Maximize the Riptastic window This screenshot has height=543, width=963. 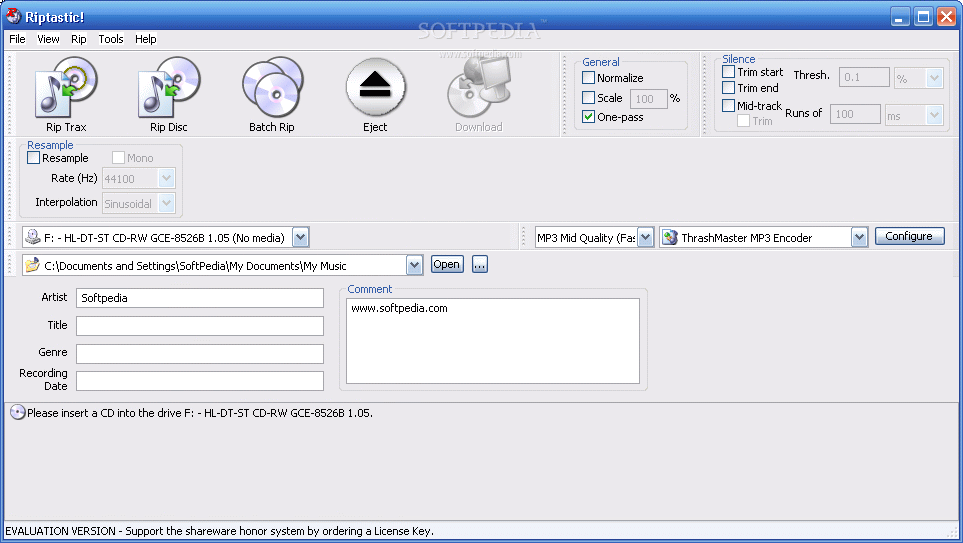point(923,17)
